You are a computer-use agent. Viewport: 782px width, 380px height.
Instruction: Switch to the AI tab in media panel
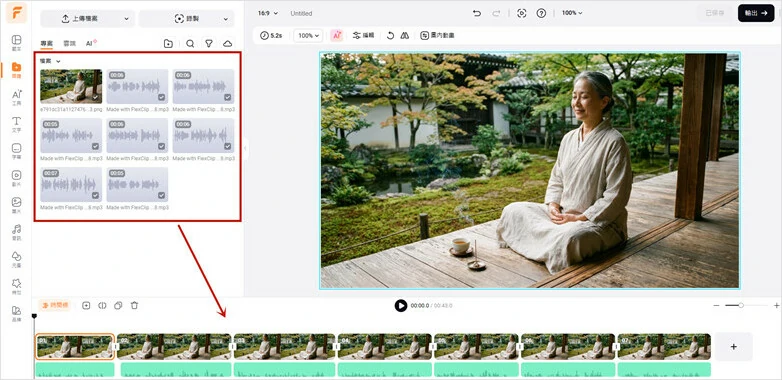91,43
